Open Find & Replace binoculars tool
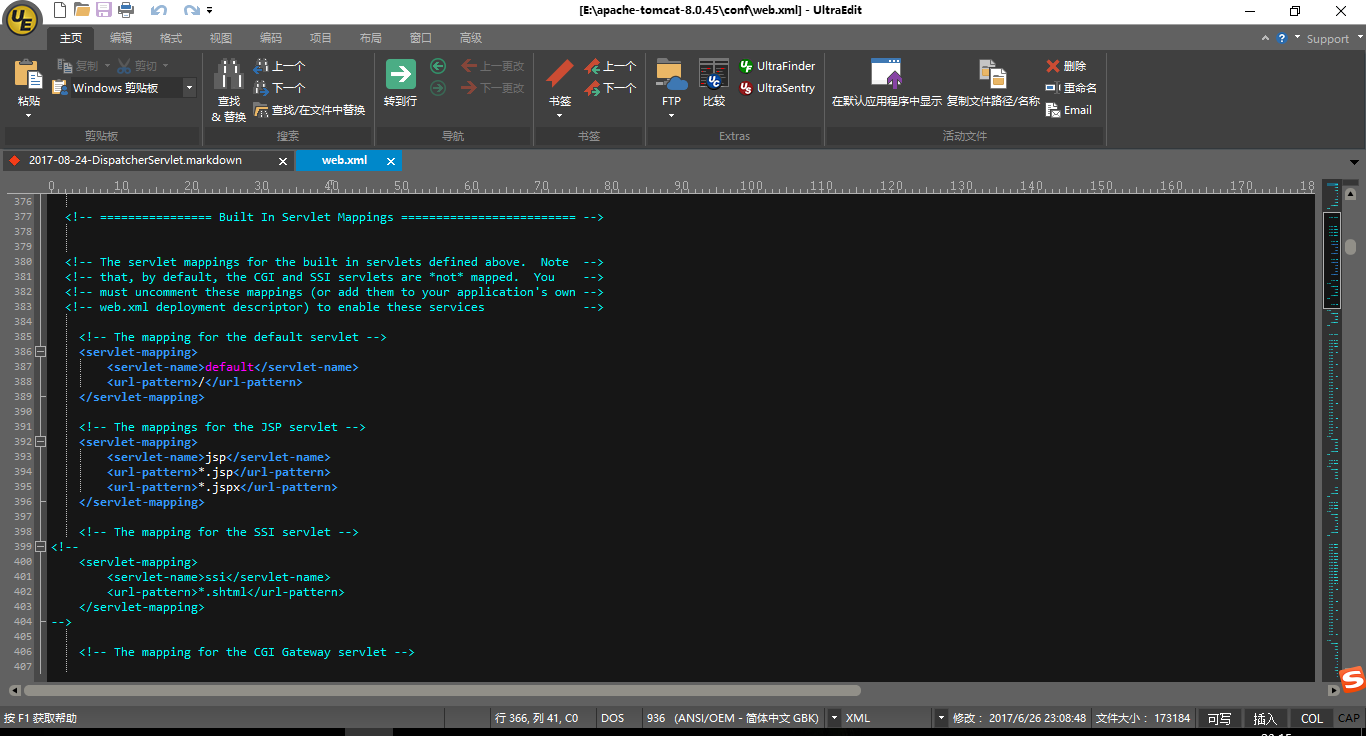 (x=229, y=76)
